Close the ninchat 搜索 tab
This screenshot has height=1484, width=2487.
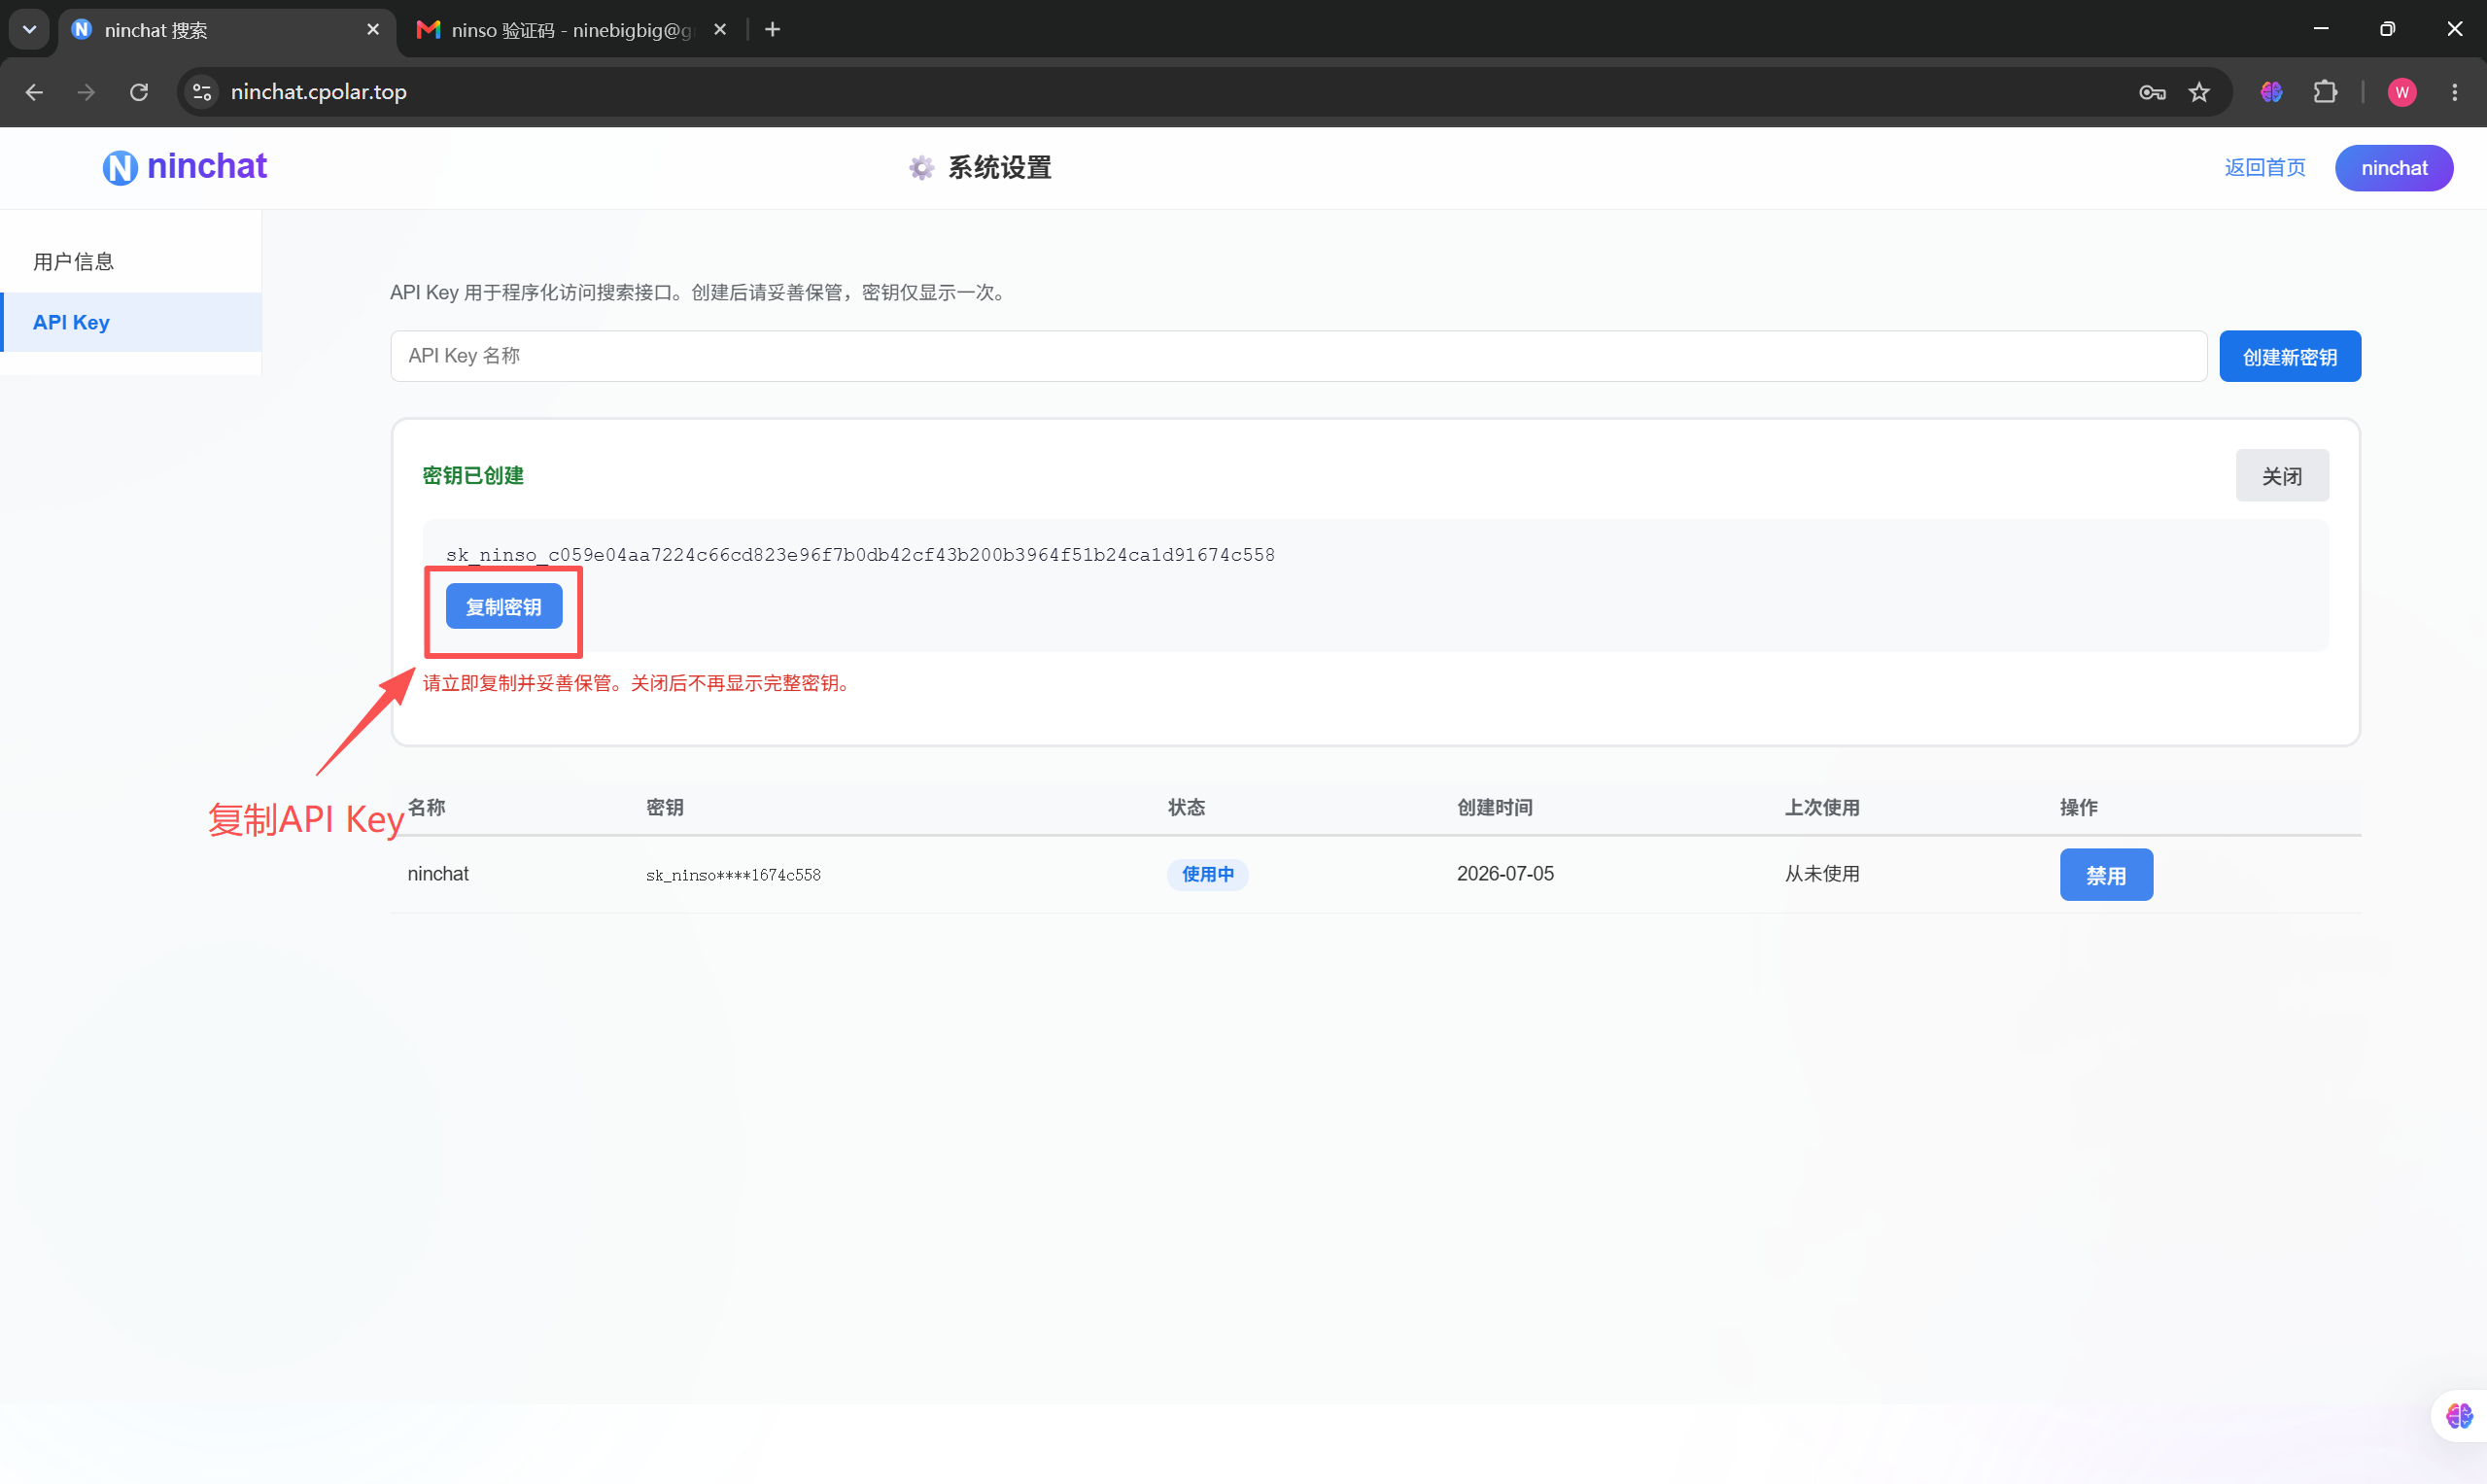[x=373, y=30]
